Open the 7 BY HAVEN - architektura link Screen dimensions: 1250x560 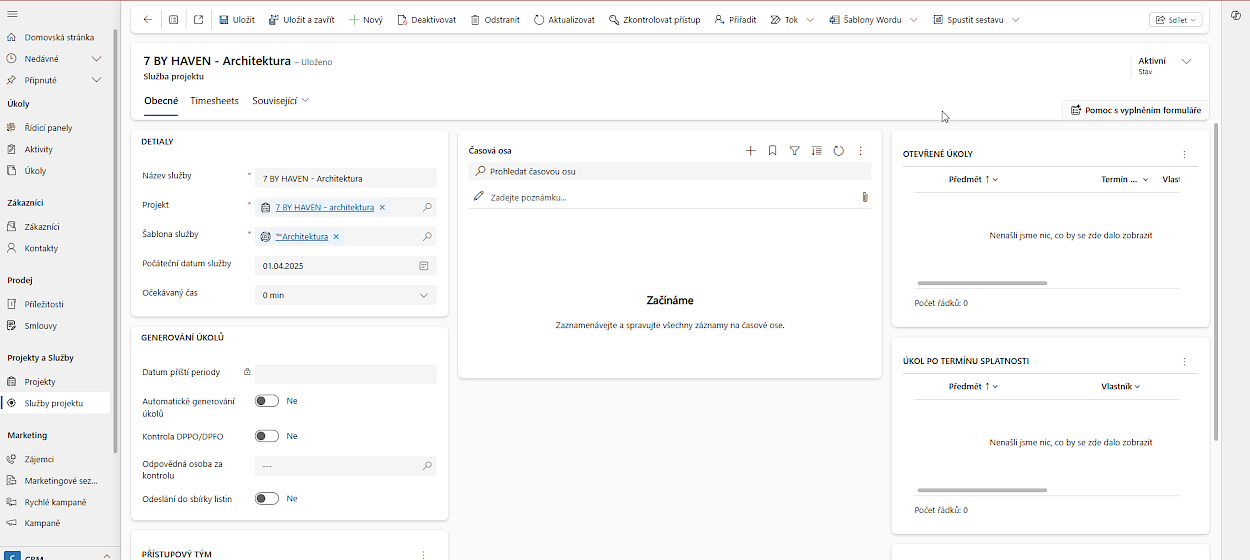[x=324, y=208]
